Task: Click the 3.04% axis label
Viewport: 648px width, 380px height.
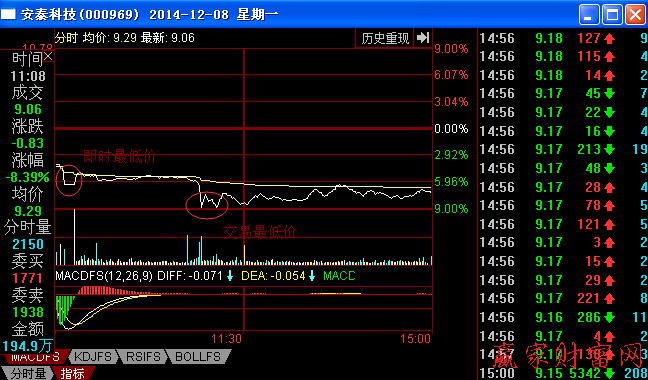Action: pos(451,102)
